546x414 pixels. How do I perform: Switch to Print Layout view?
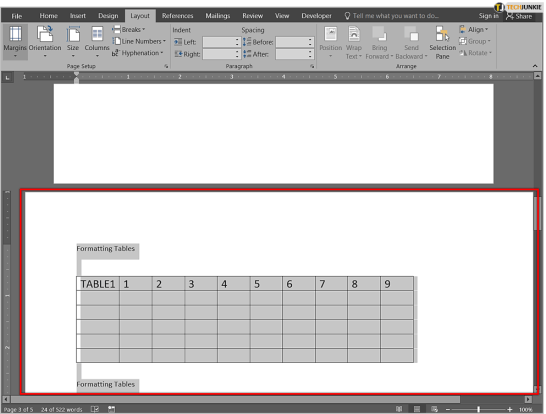coord(417,409)
